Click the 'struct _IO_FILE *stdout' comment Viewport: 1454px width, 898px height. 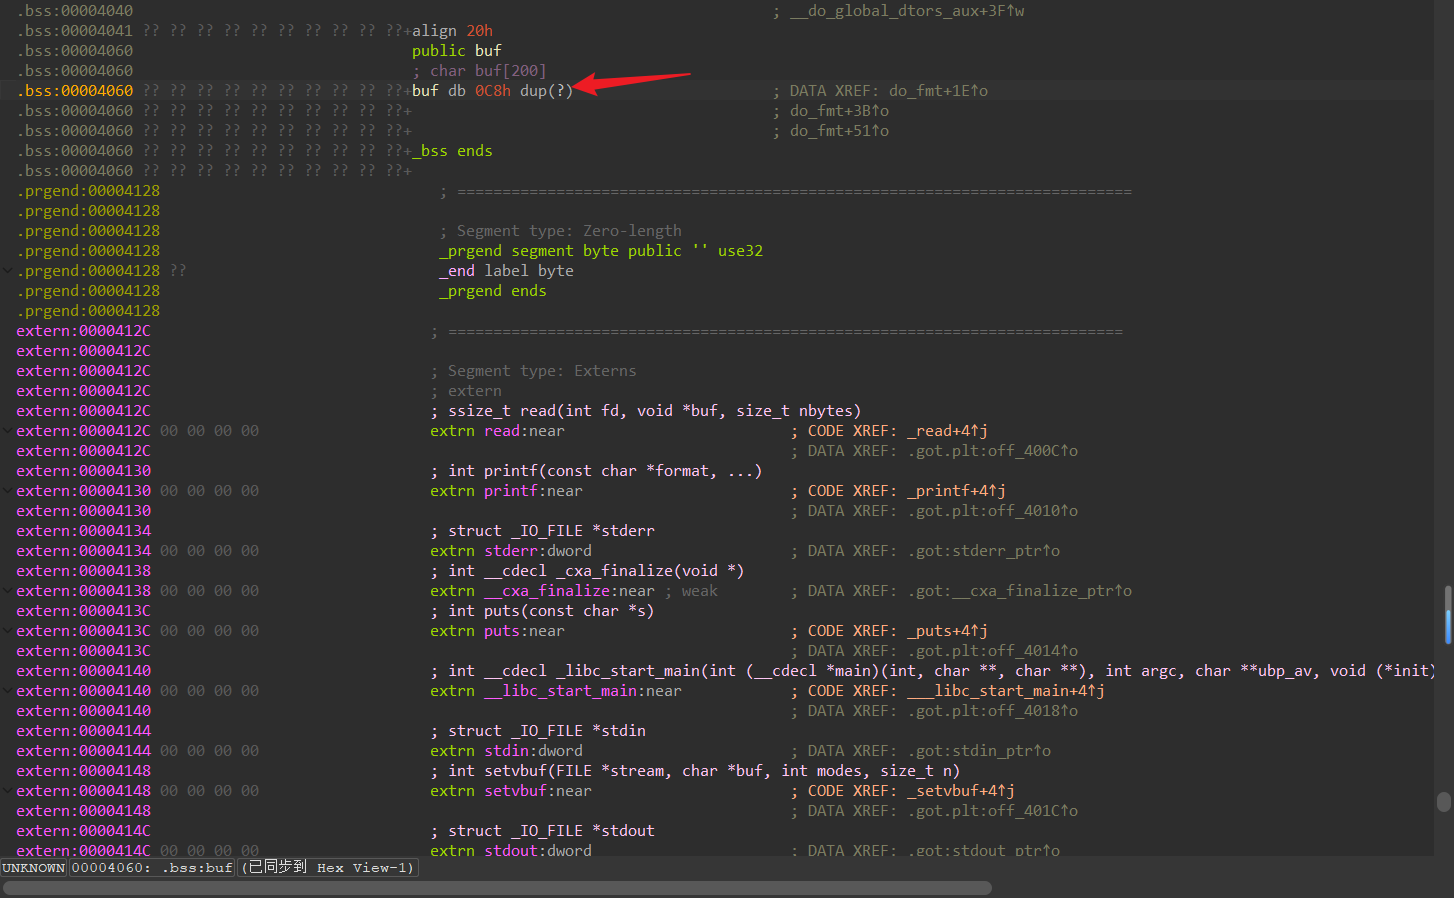point(542,830)
